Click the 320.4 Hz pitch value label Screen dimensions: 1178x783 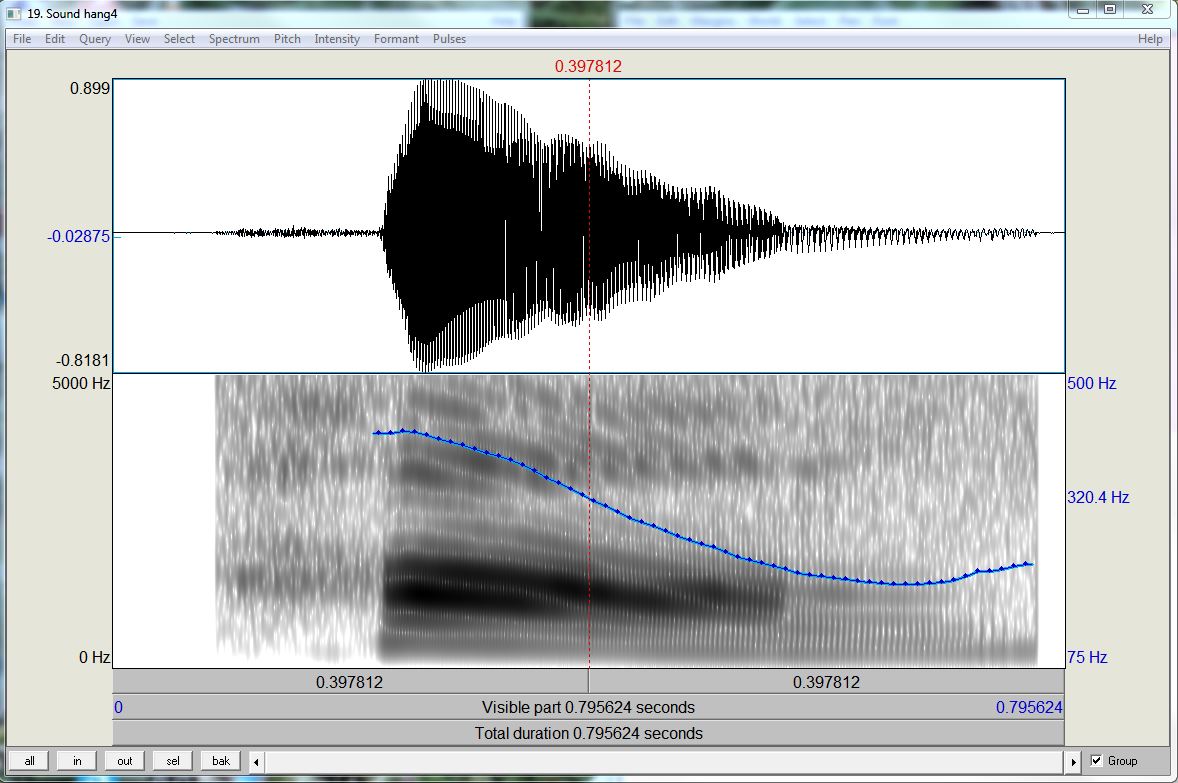point(1098,497)
